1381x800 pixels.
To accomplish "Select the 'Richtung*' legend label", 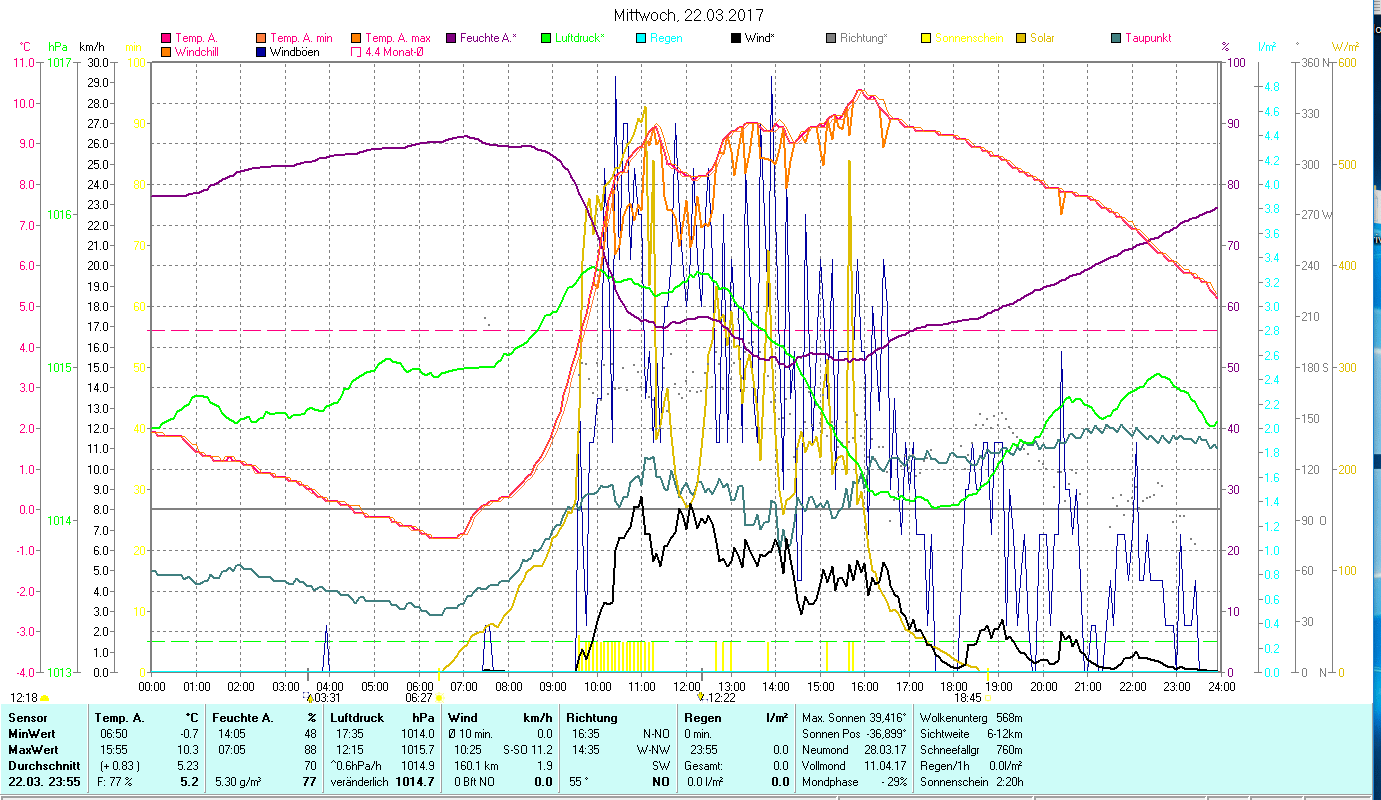I will [x=864, y=38].
